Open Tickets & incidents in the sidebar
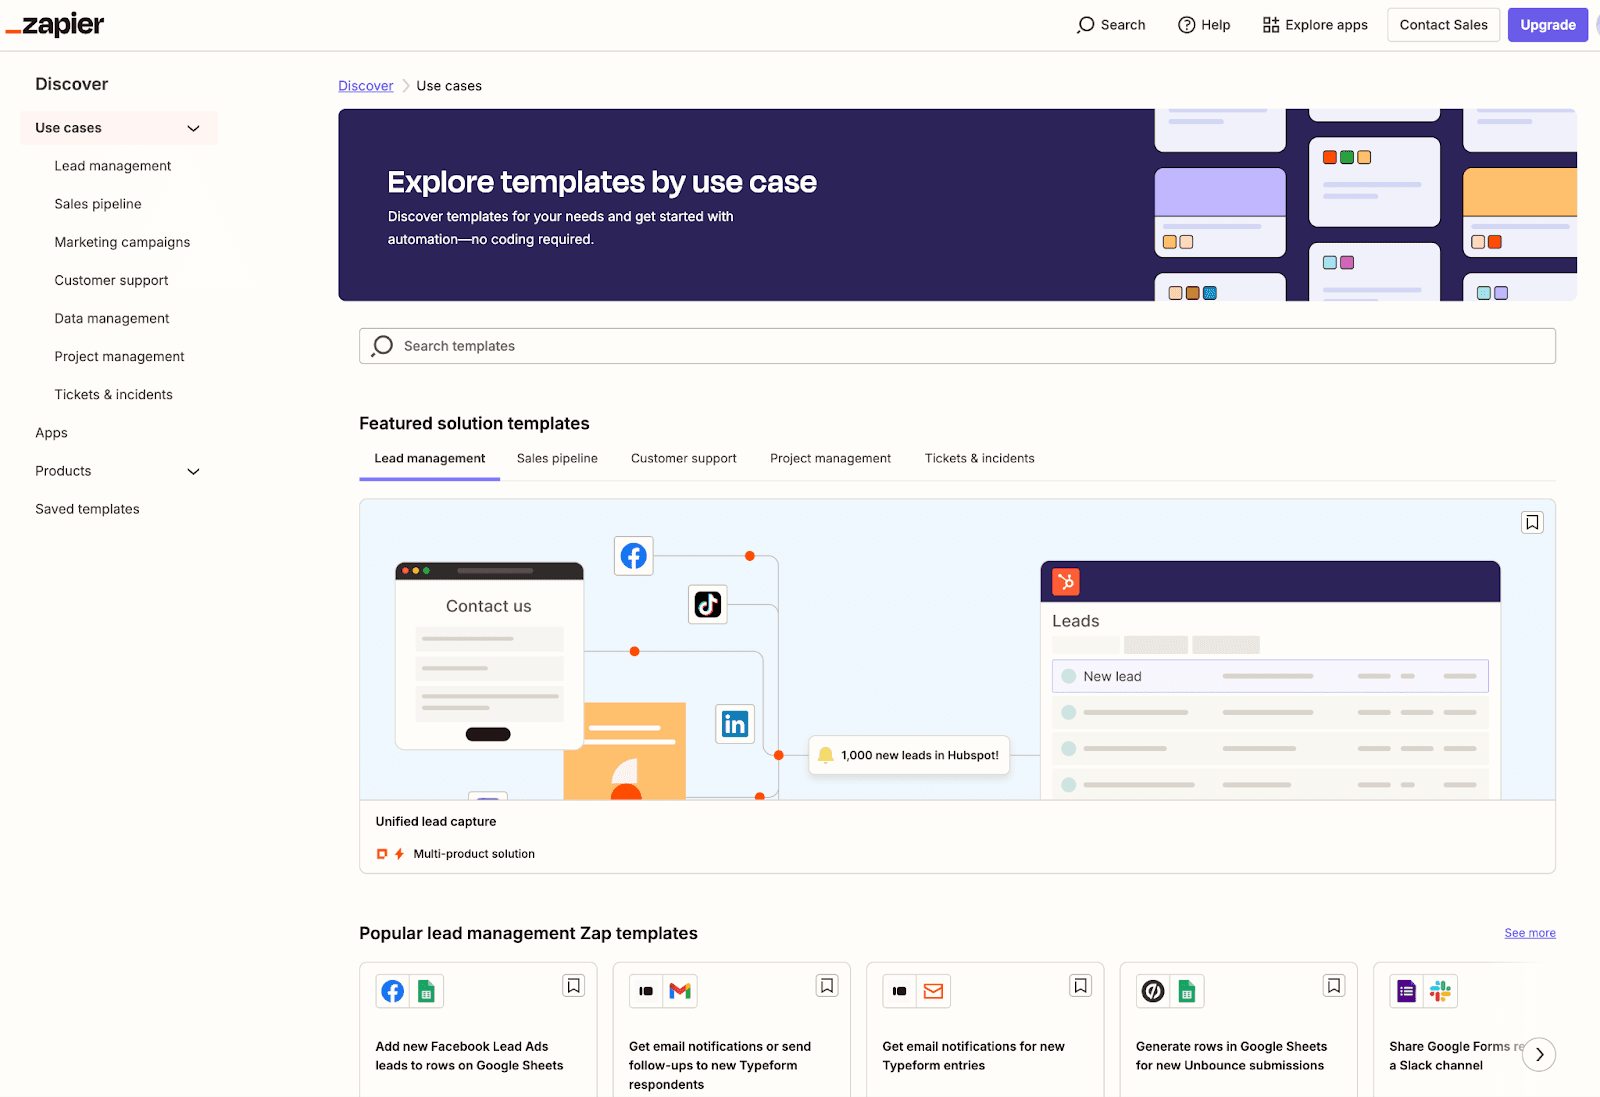This screenshot has height=1097, width=1600. (113, 395)
